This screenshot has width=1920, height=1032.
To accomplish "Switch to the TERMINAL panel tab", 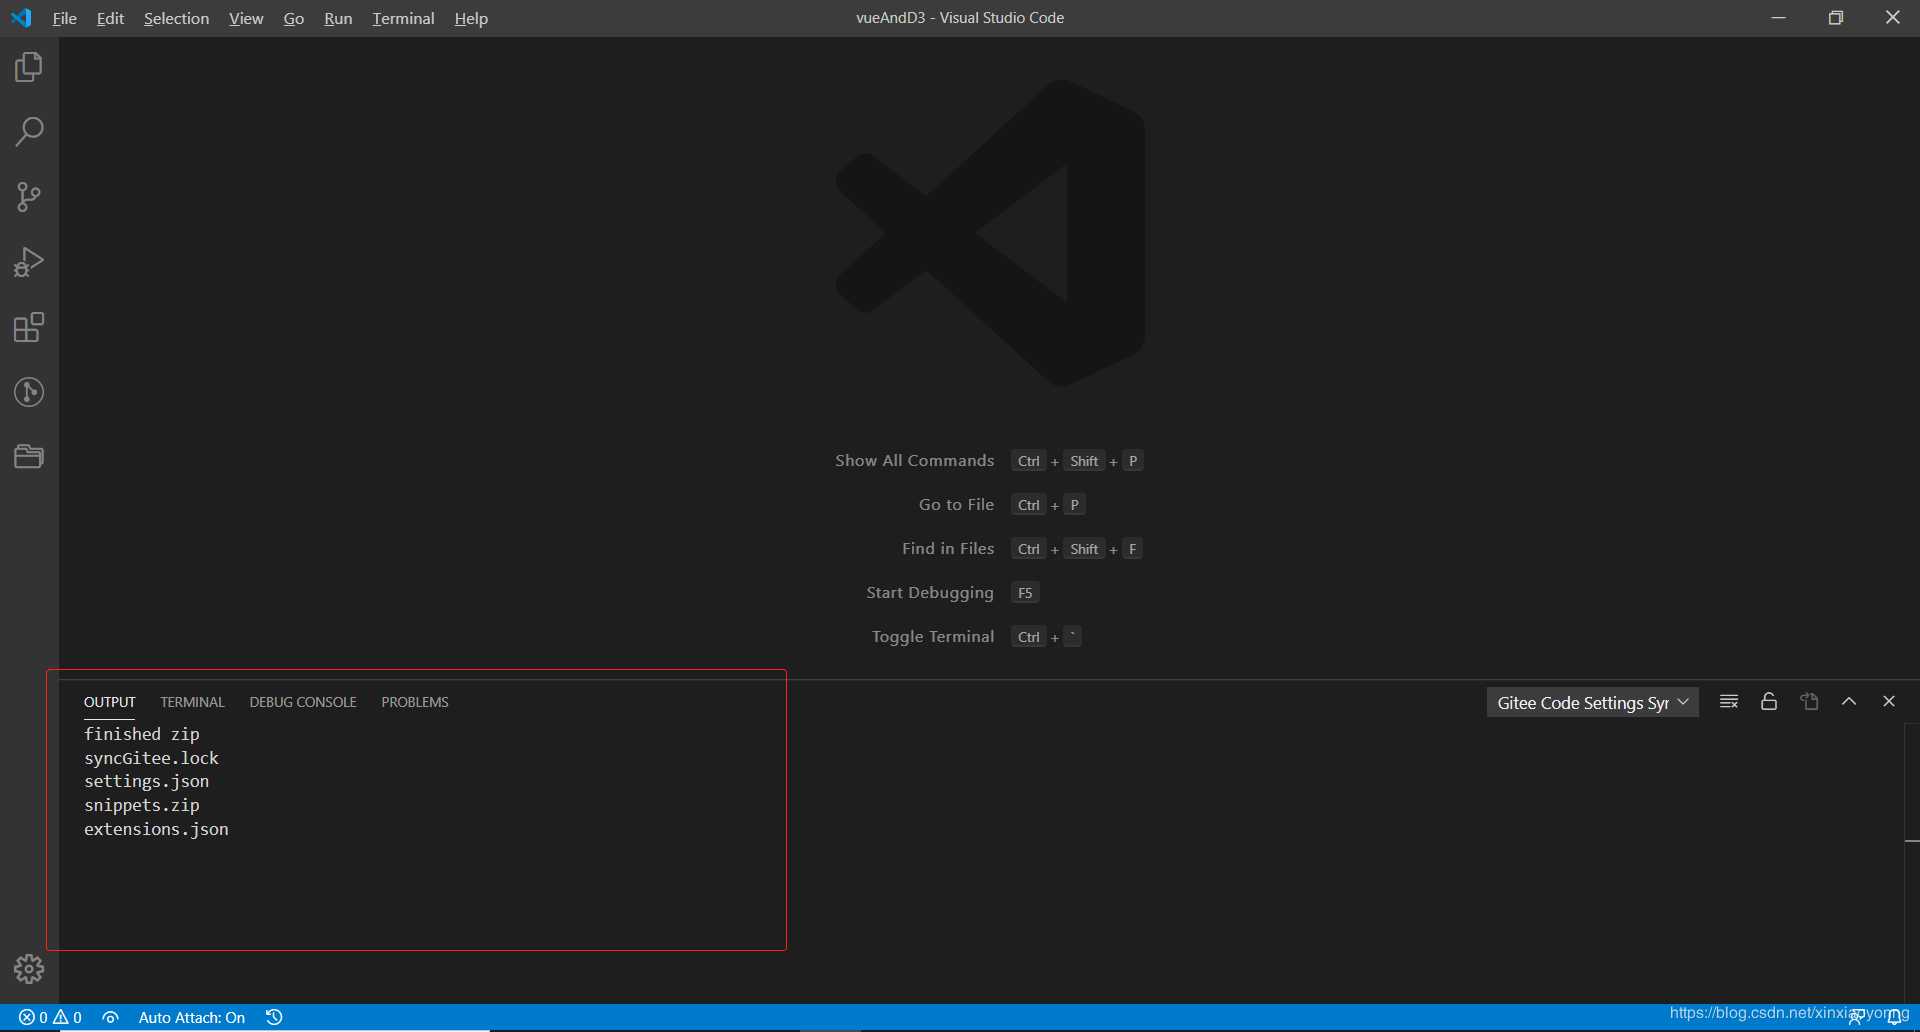I will (x=192, y=702).
